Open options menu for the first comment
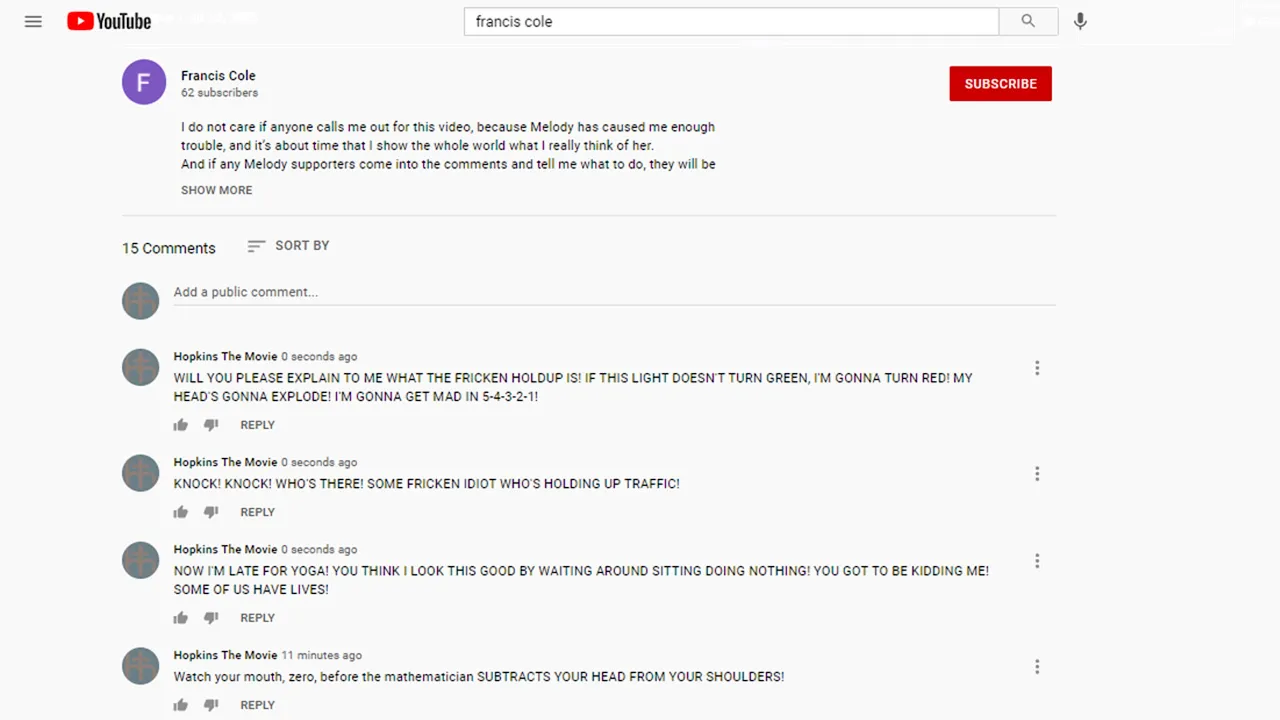The image size is (1280, 720). [1037, 368]
